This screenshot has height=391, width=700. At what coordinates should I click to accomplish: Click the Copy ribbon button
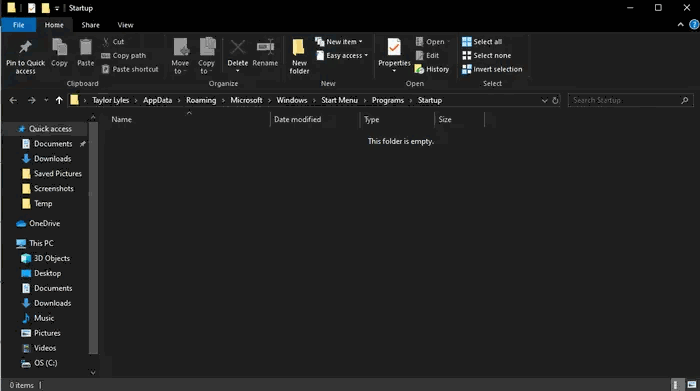59,53
